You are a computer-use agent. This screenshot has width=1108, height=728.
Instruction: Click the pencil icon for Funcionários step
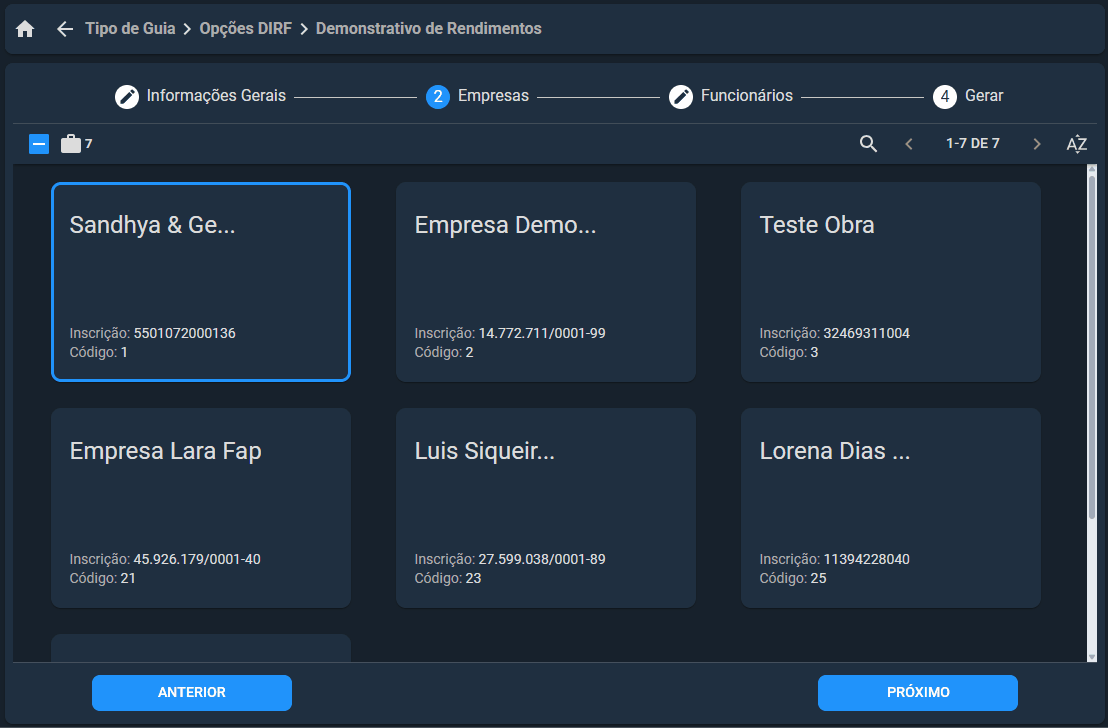click(x=681, y=96)
